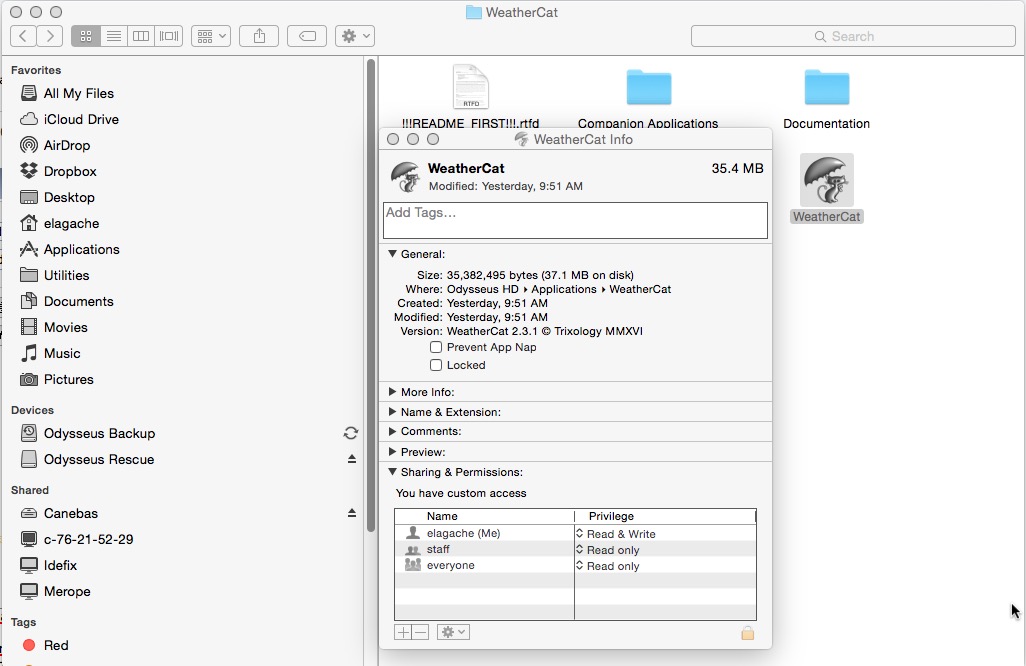
Task: Select Odysseus Rescue device
Action: point(99,459)
